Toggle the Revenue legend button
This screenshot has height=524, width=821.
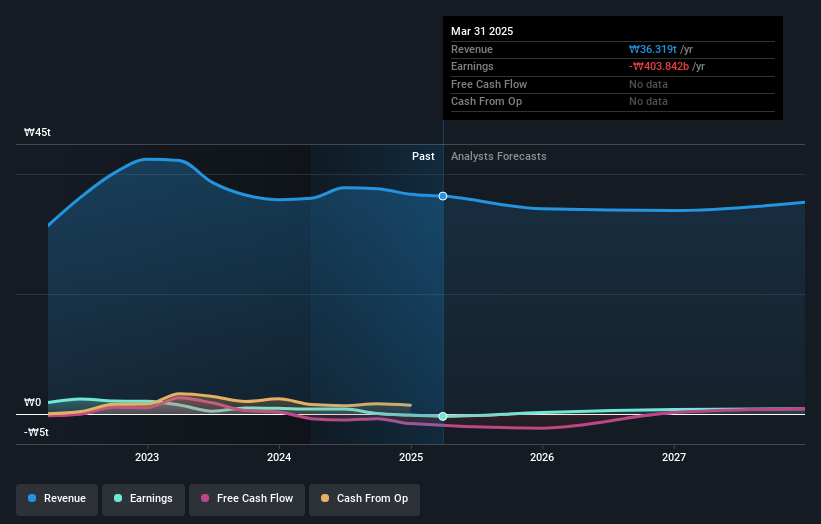pyautogui.click(x=57, y=499)
